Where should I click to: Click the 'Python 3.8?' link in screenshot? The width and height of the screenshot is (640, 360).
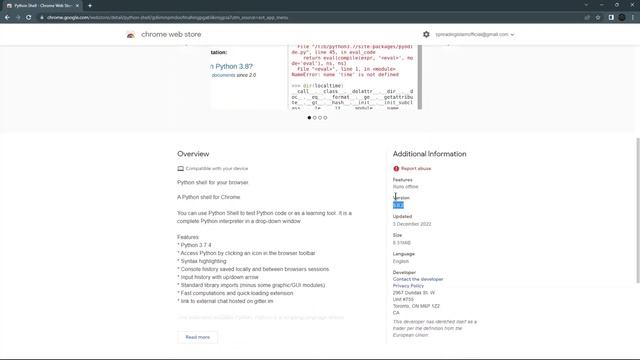pyautogui.click(x=232, y=66)
